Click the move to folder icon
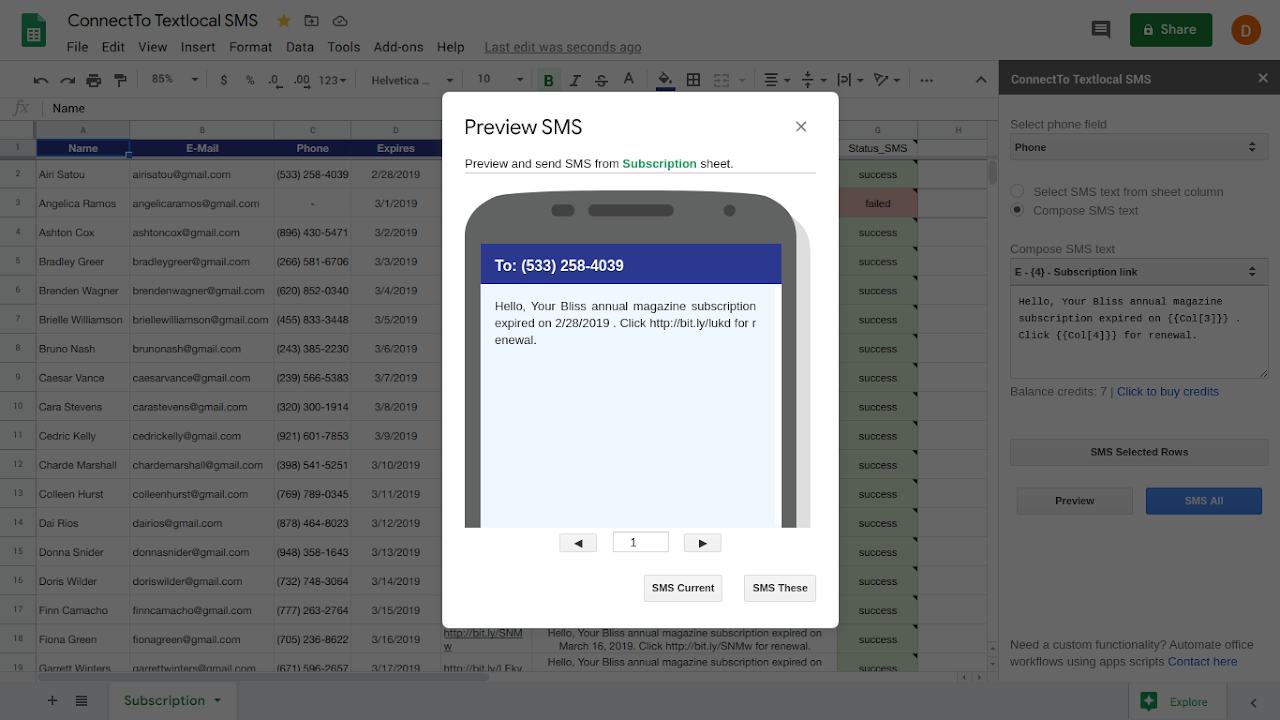This screenshot has width=1280, height=720. [x=312, y=20]
